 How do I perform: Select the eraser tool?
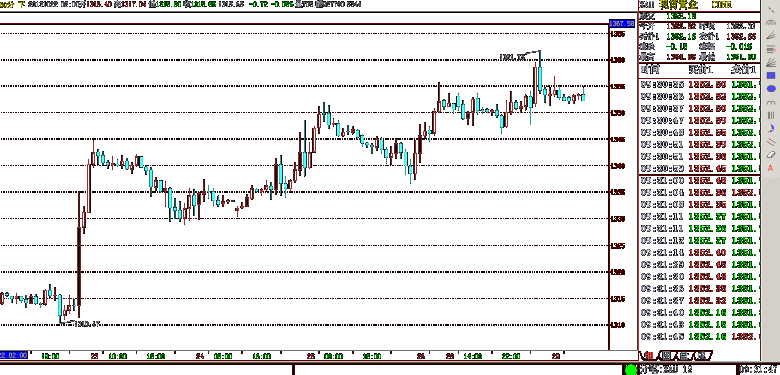tap(771, 155)
